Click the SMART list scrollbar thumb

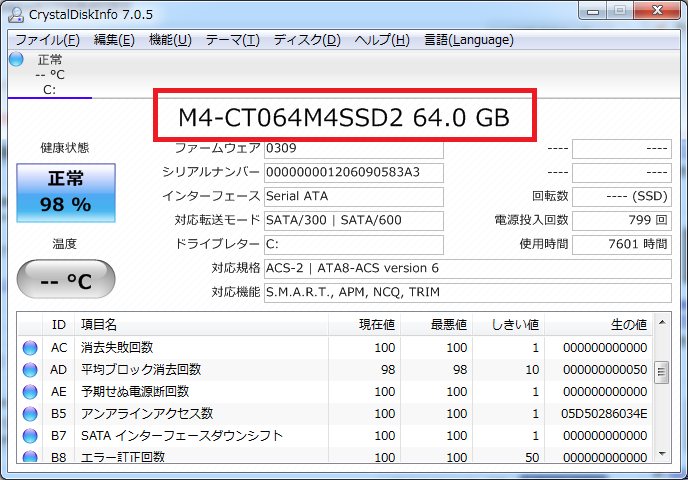pyautogui.click(x=662, y=372)
